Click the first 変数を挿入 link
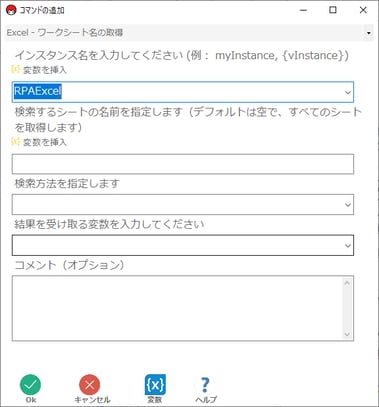 (45, 70)
